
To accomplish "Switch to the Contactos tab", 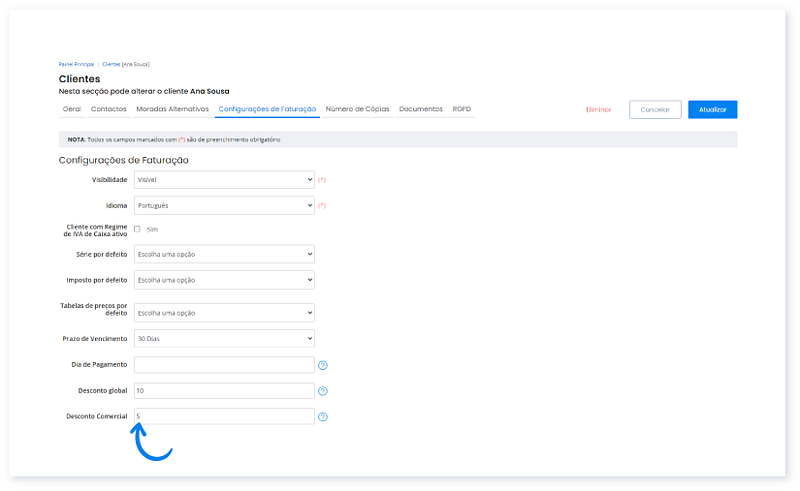I will pyautogui.click(x=108, y=109).
